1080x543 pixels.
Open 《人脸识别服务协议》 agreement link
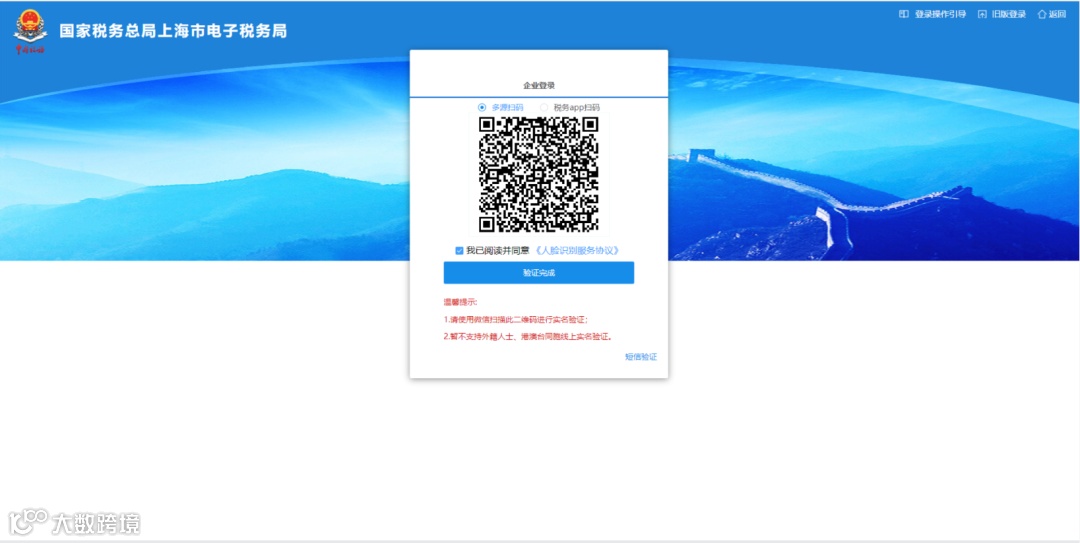tap(577, 251)
